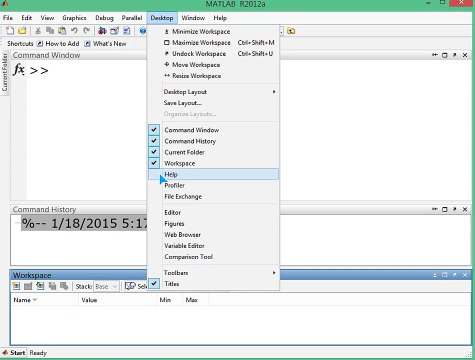Click the What's New shortcut link
475x360 pixels.
[x=106, y=44]
